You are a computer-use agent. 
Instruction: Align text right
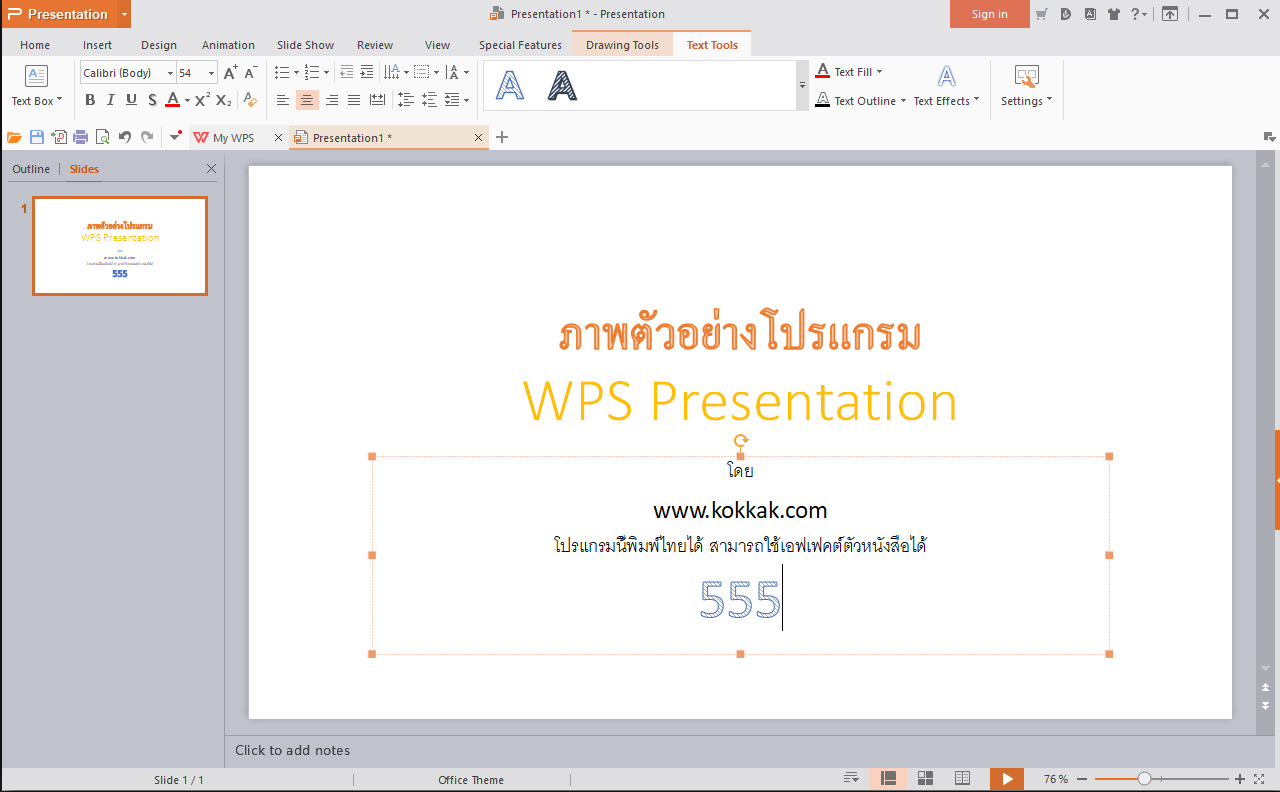coord(331,100)
